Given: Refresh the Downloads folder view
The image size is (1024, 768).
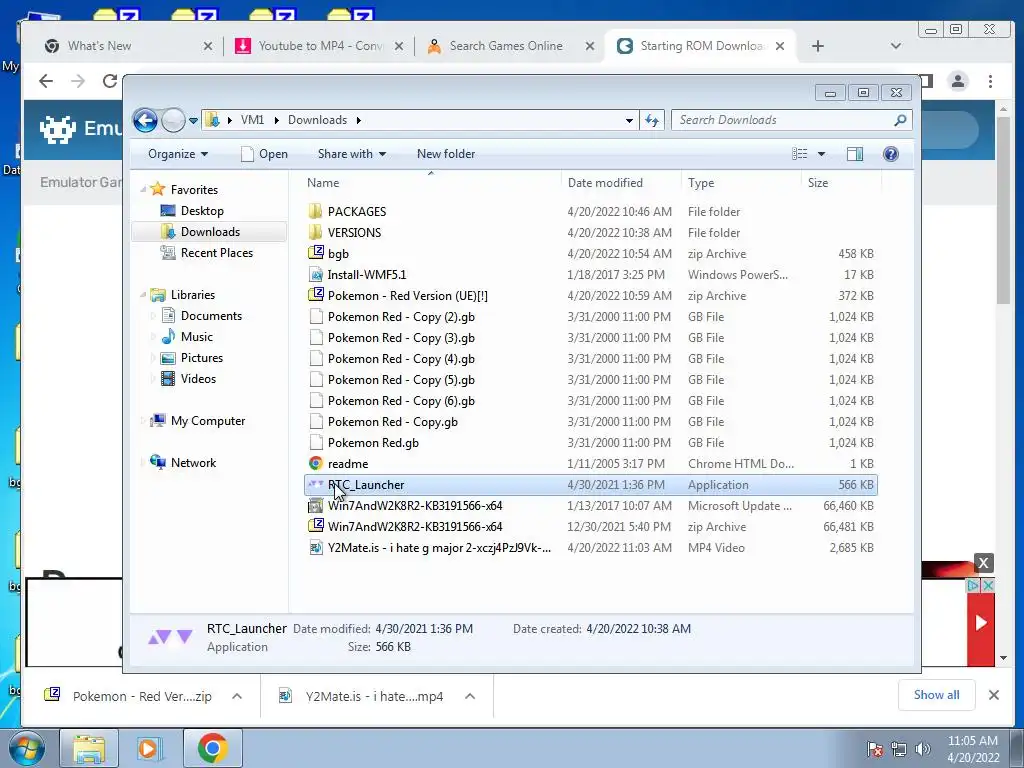Looking at the screenshot, I should [x=652, y=120].
